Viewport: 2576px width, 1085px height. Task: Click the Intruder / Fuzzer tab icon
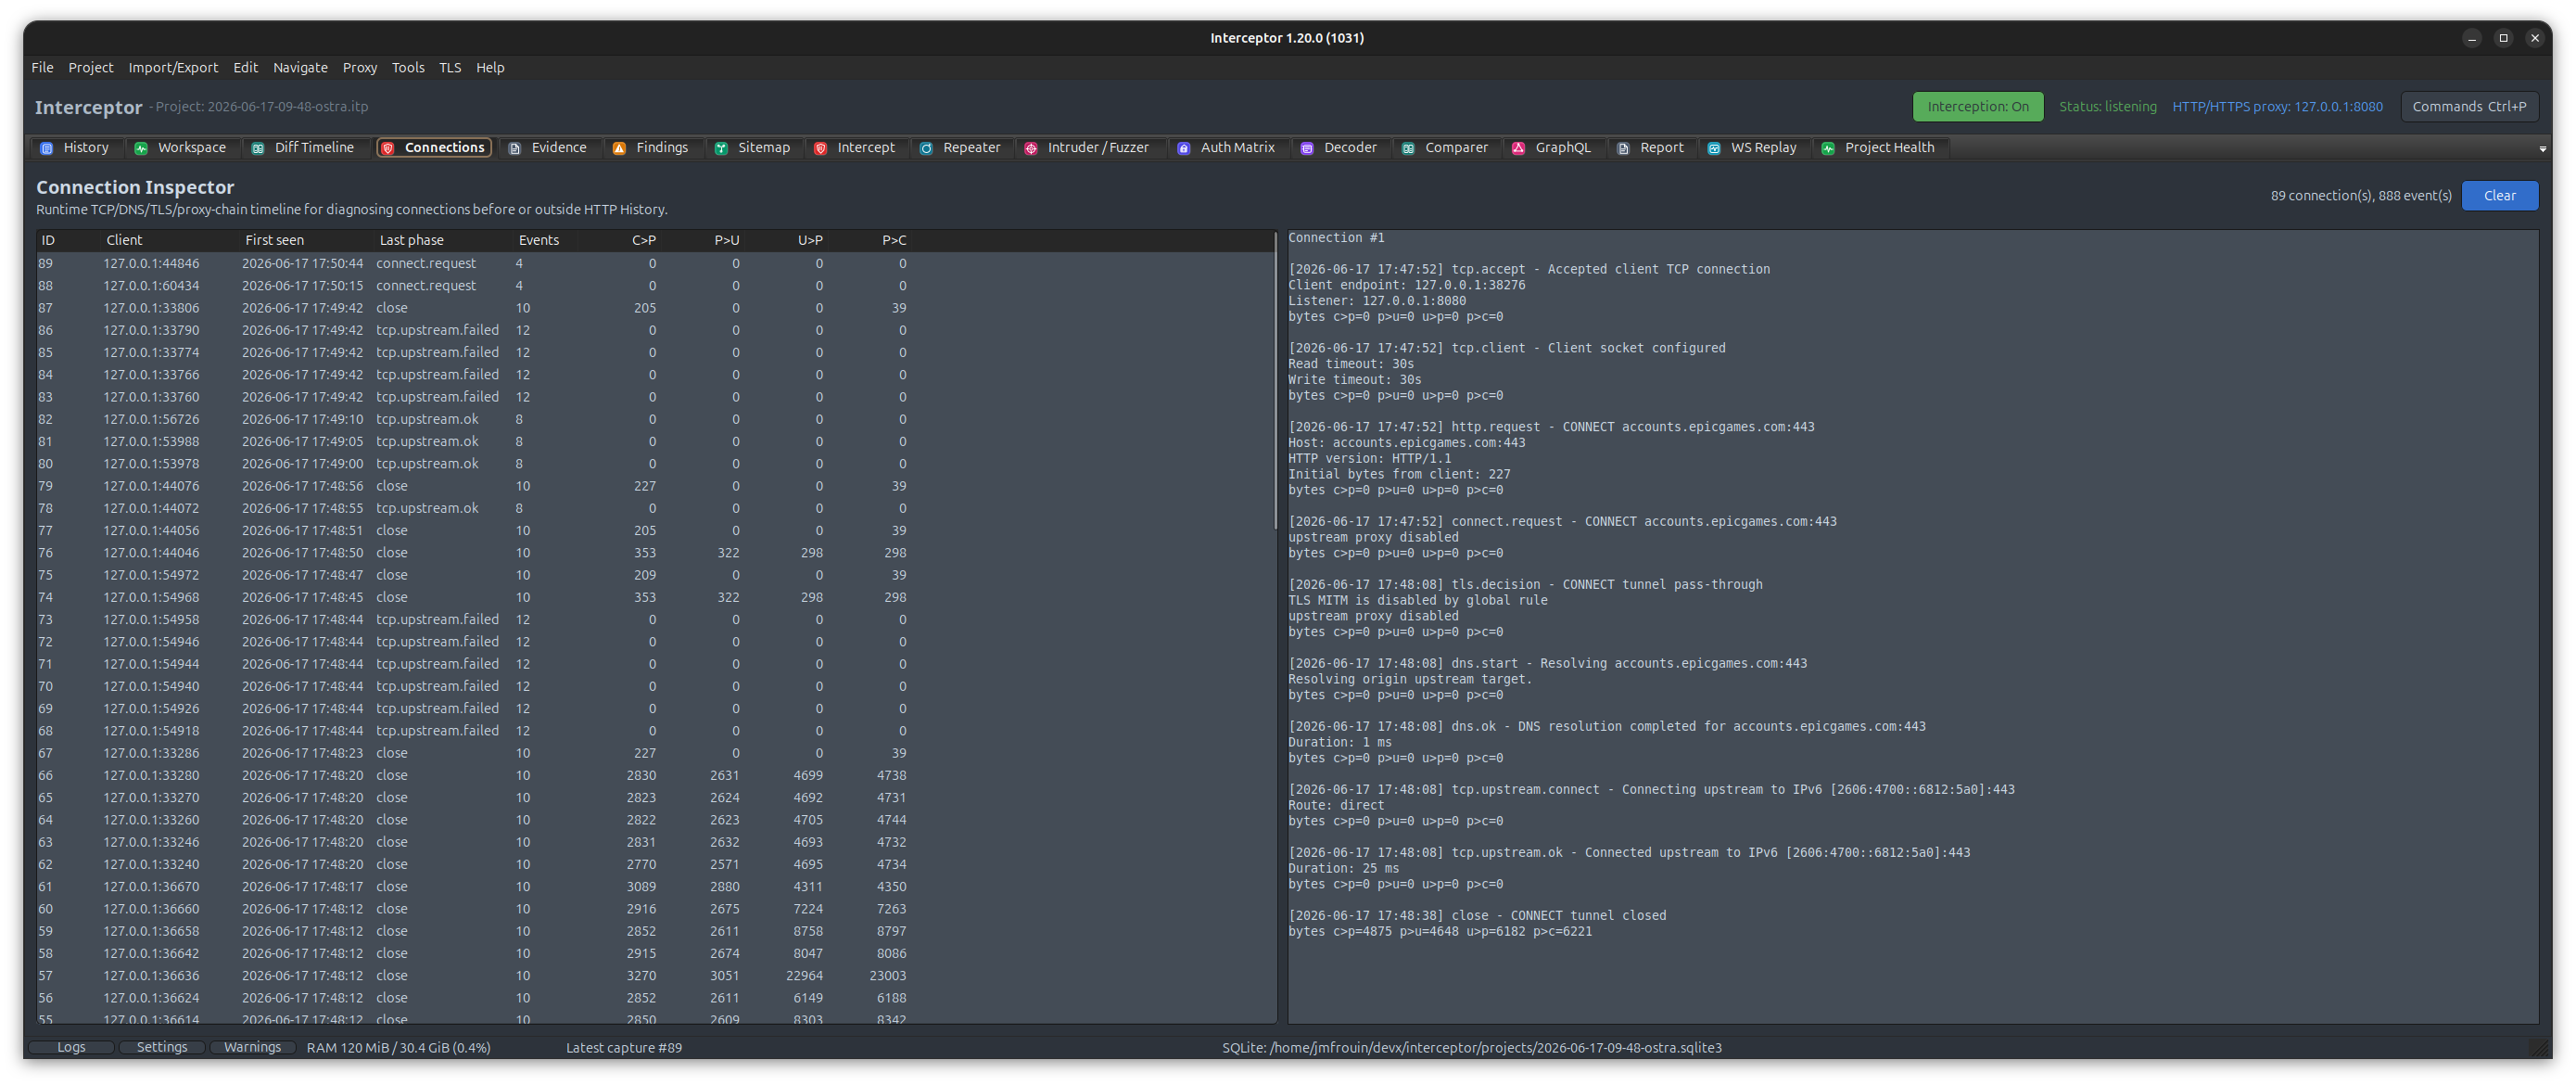point(1031,148)
